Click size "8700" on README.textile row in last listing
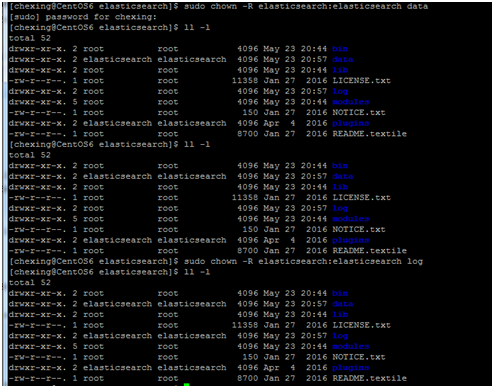The image size is (494, 388). pyautogui.click(x=248, y=379)
